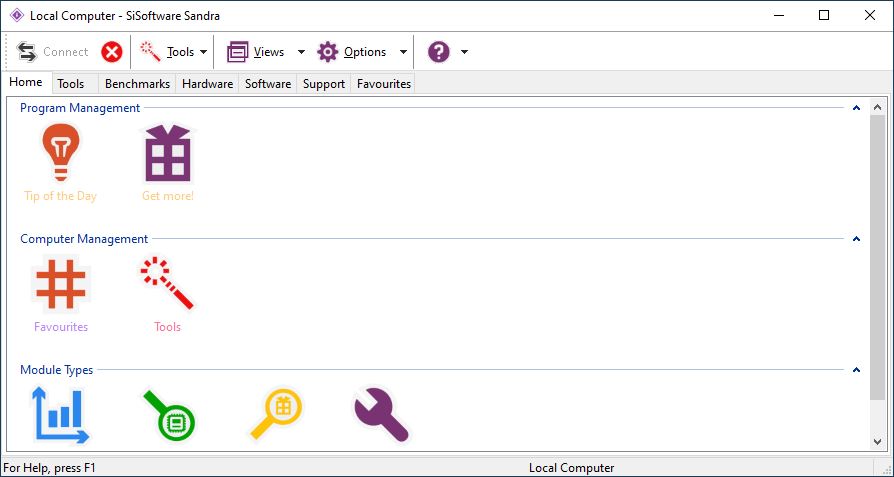The image size is (894, 477).
Task: Click the Program Management heading text
Action: coord(80,108)
